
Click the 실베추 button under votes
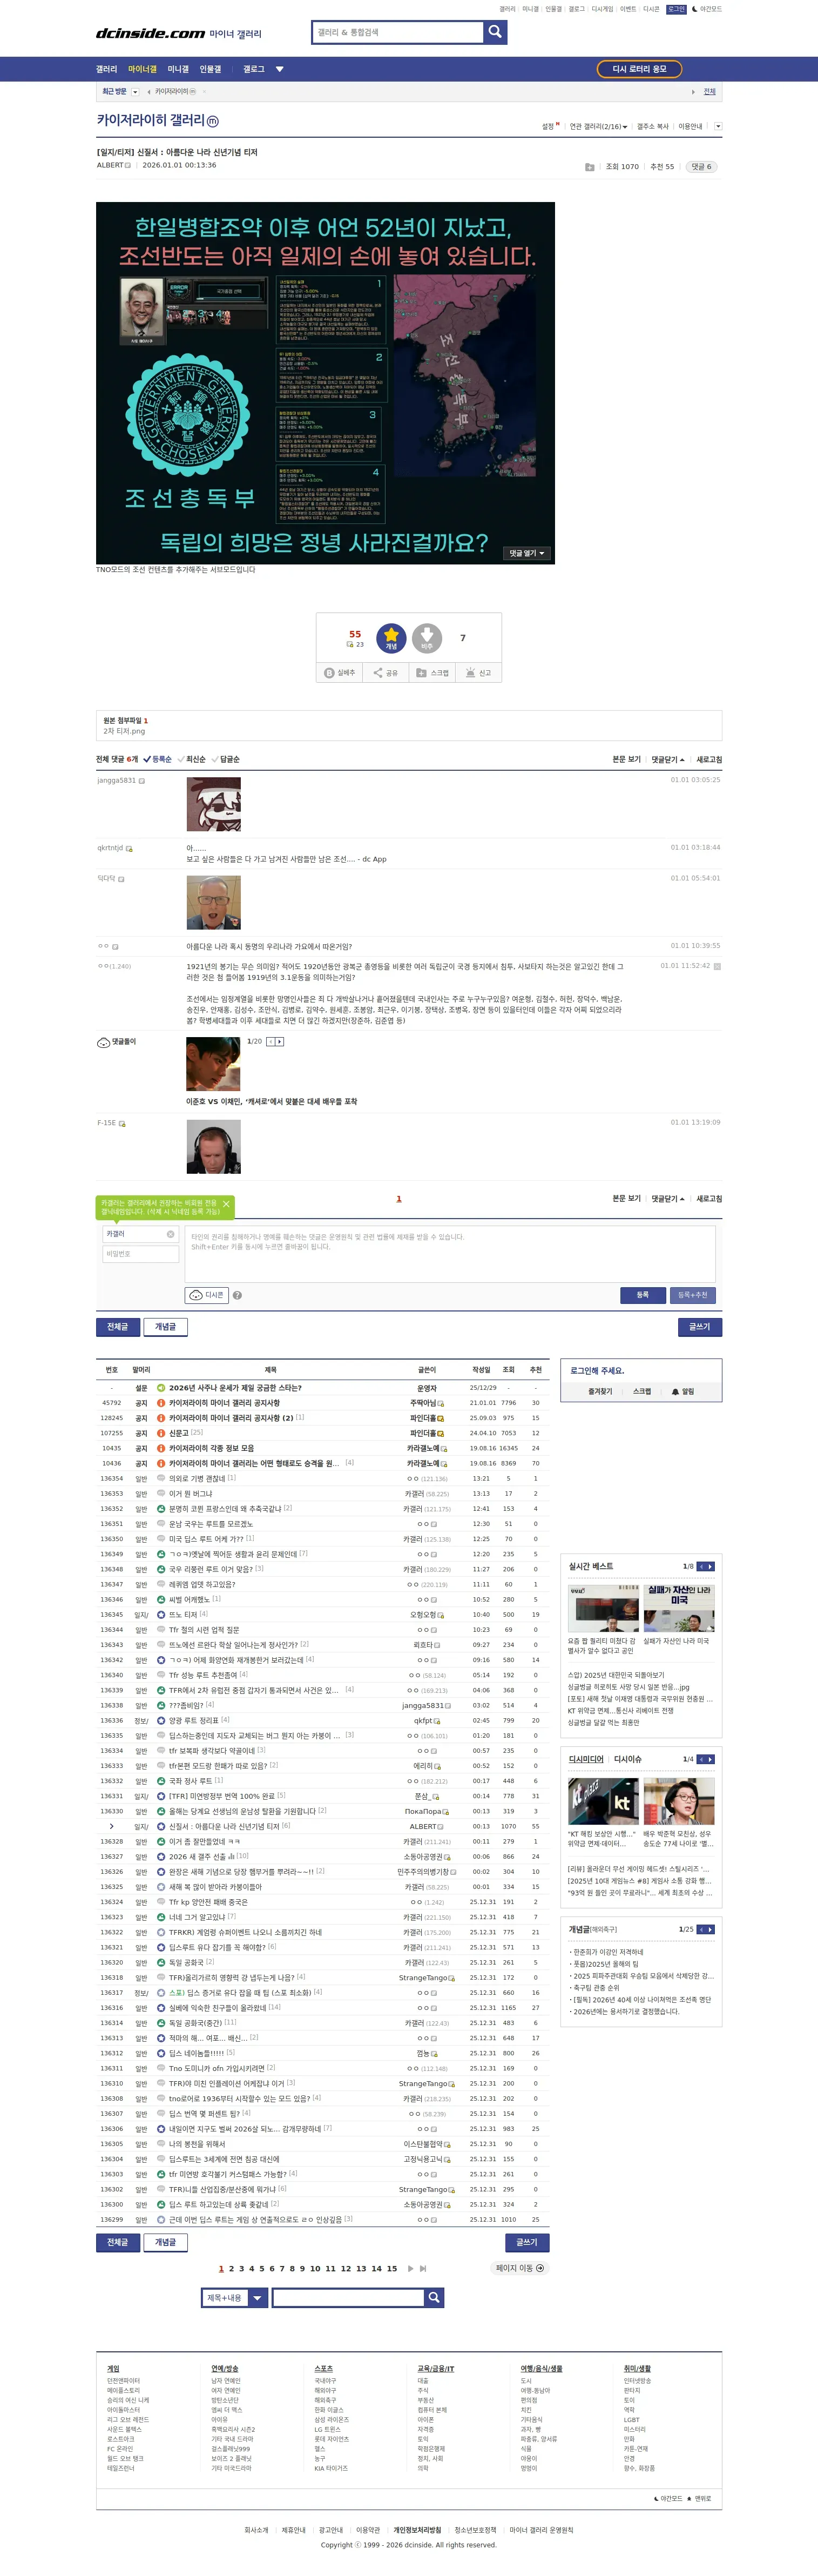click(x=340, y=673)
